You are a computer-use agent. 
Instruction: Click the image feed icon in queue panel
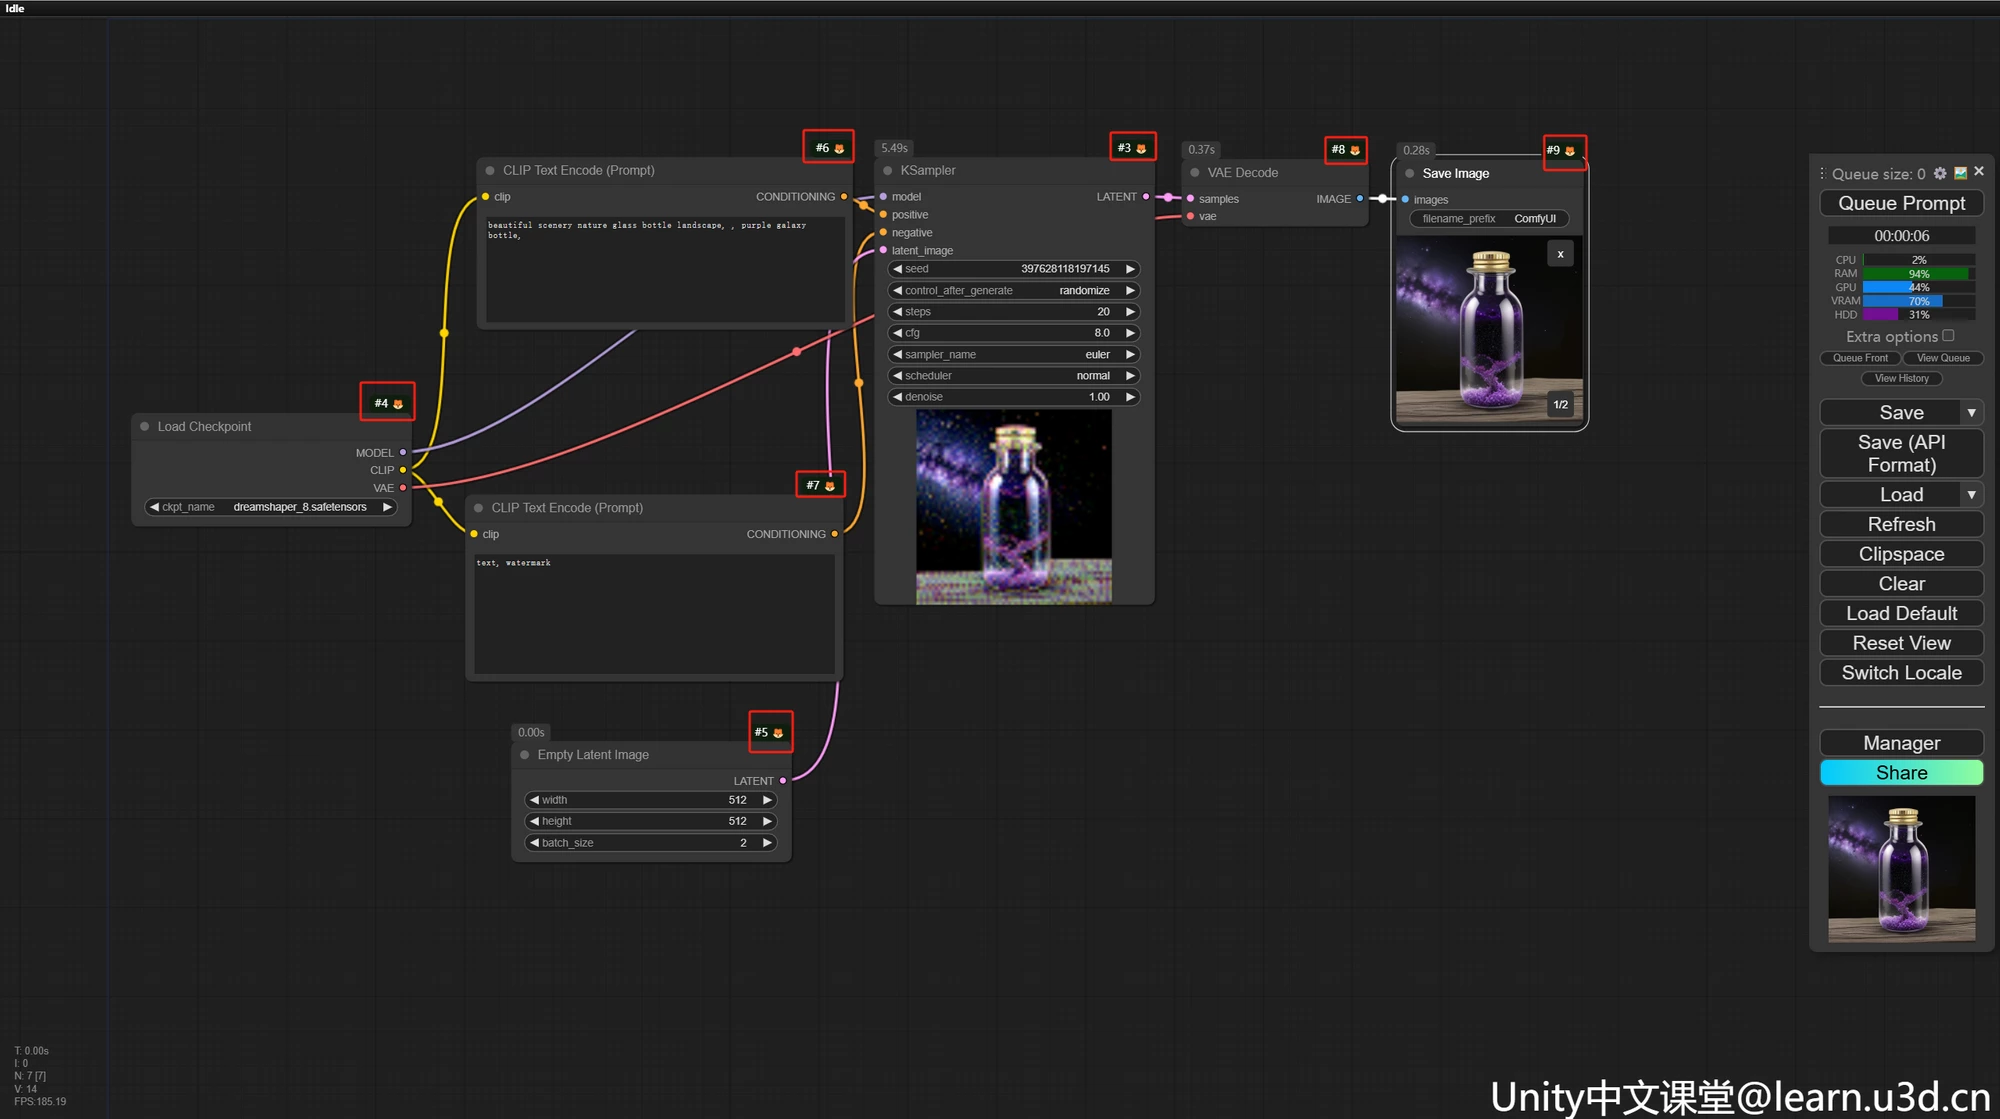[1960, 173]
